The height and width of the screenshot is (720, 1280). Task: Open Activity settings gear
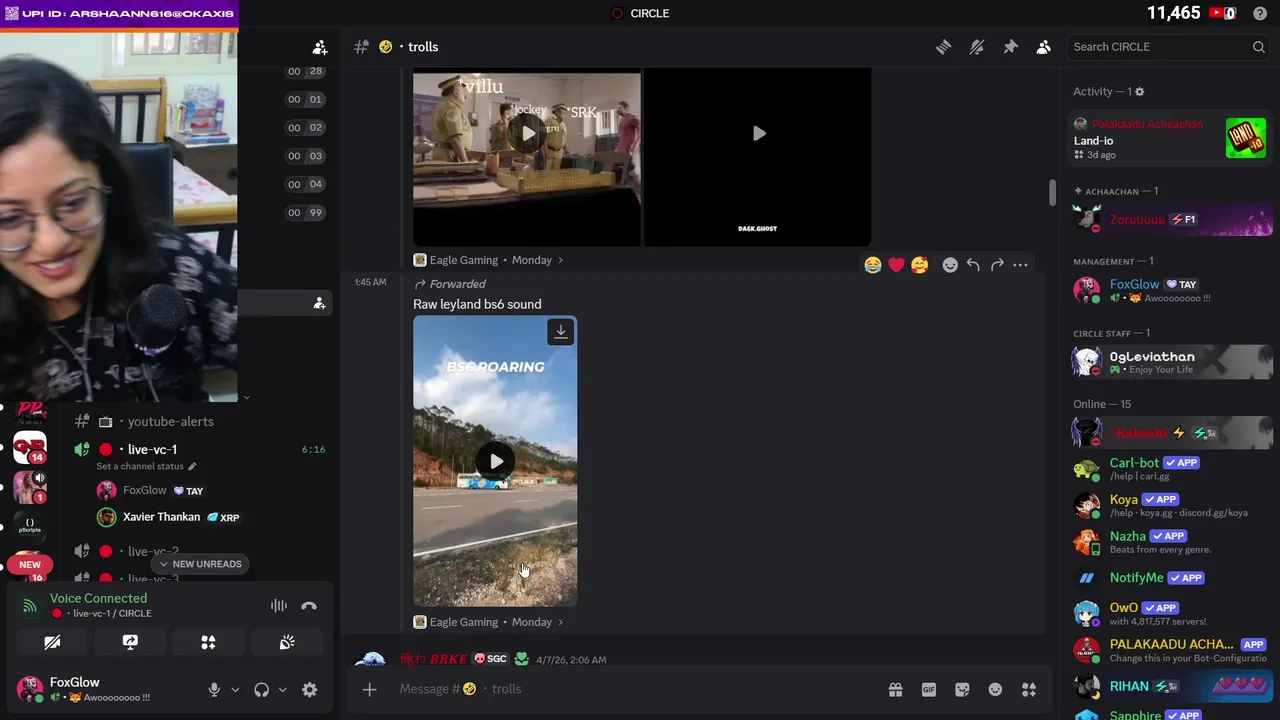[1139, 92]
